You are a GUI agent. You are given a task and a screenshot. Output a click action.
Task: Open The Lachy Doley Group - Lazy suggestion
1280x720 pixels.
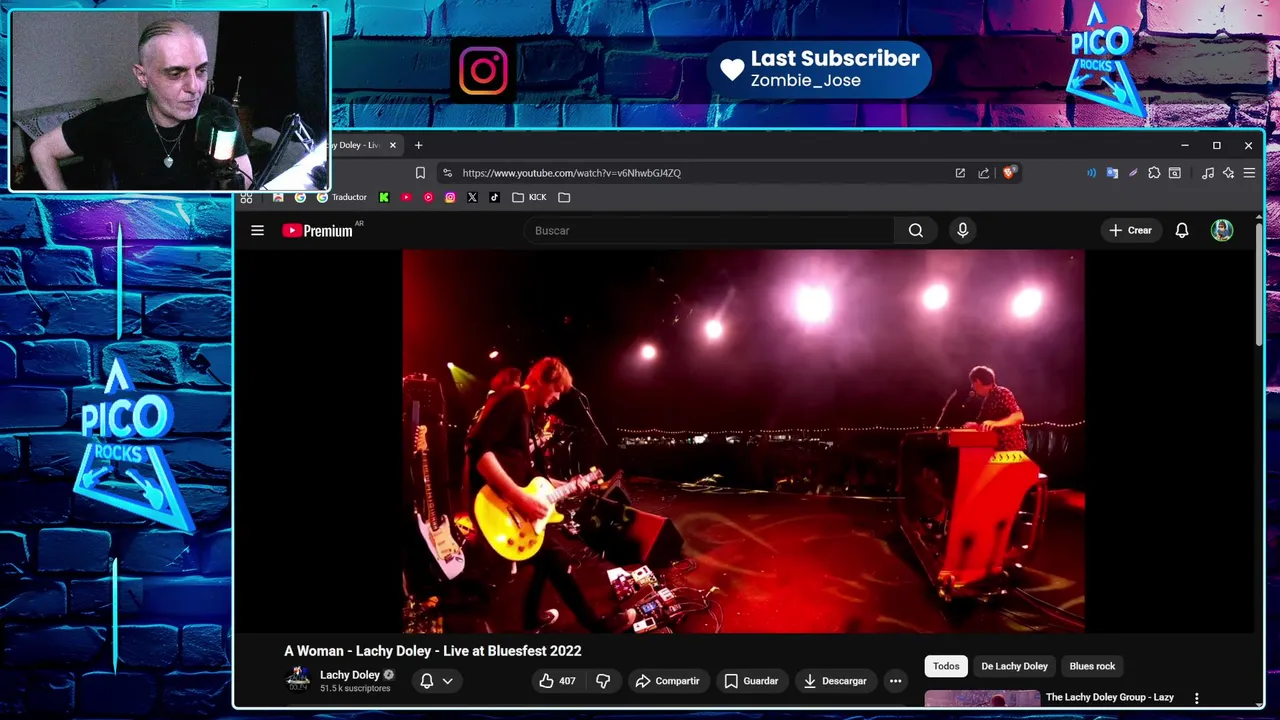(1109, 697)
